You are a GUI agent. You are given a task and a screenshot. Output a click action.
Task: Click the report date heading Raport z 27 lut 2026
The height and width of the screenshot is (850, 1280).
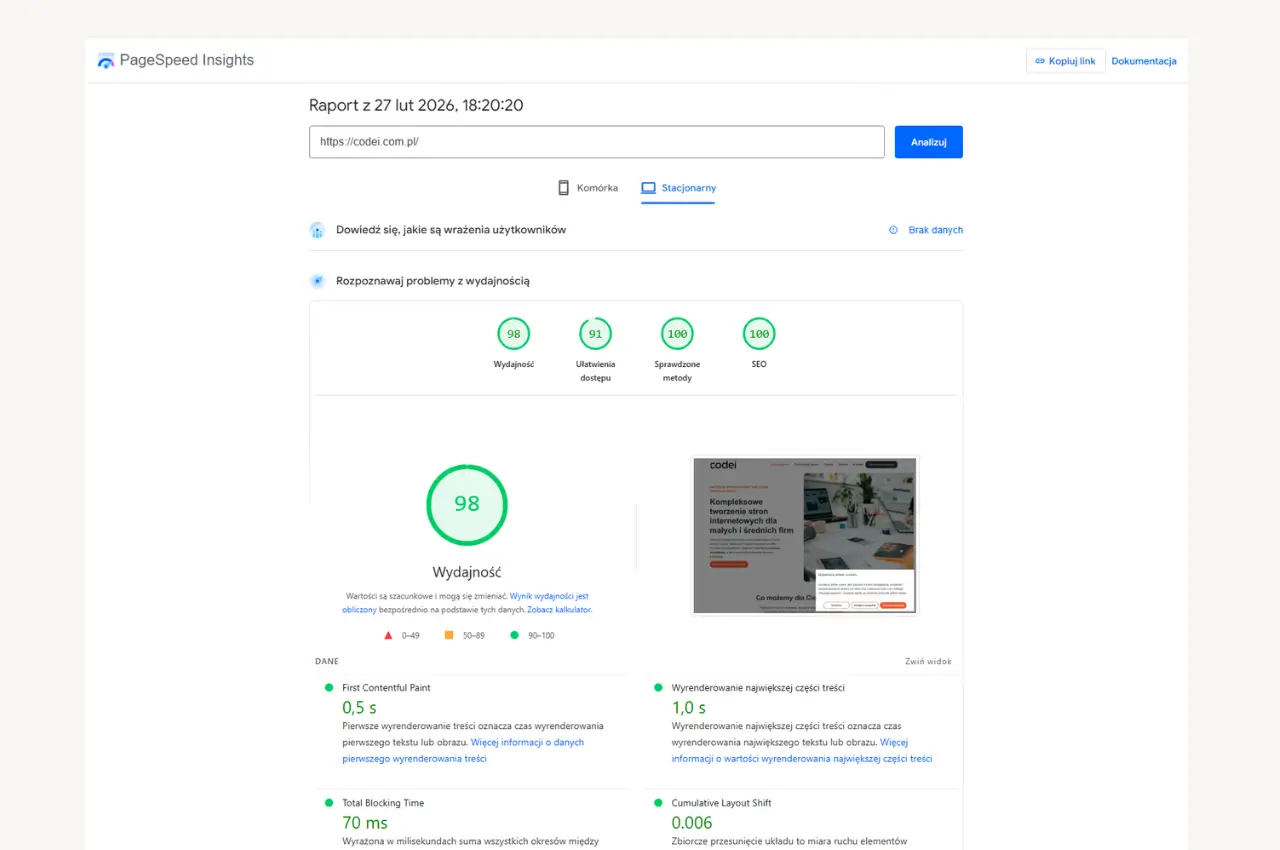click(416, 105)
